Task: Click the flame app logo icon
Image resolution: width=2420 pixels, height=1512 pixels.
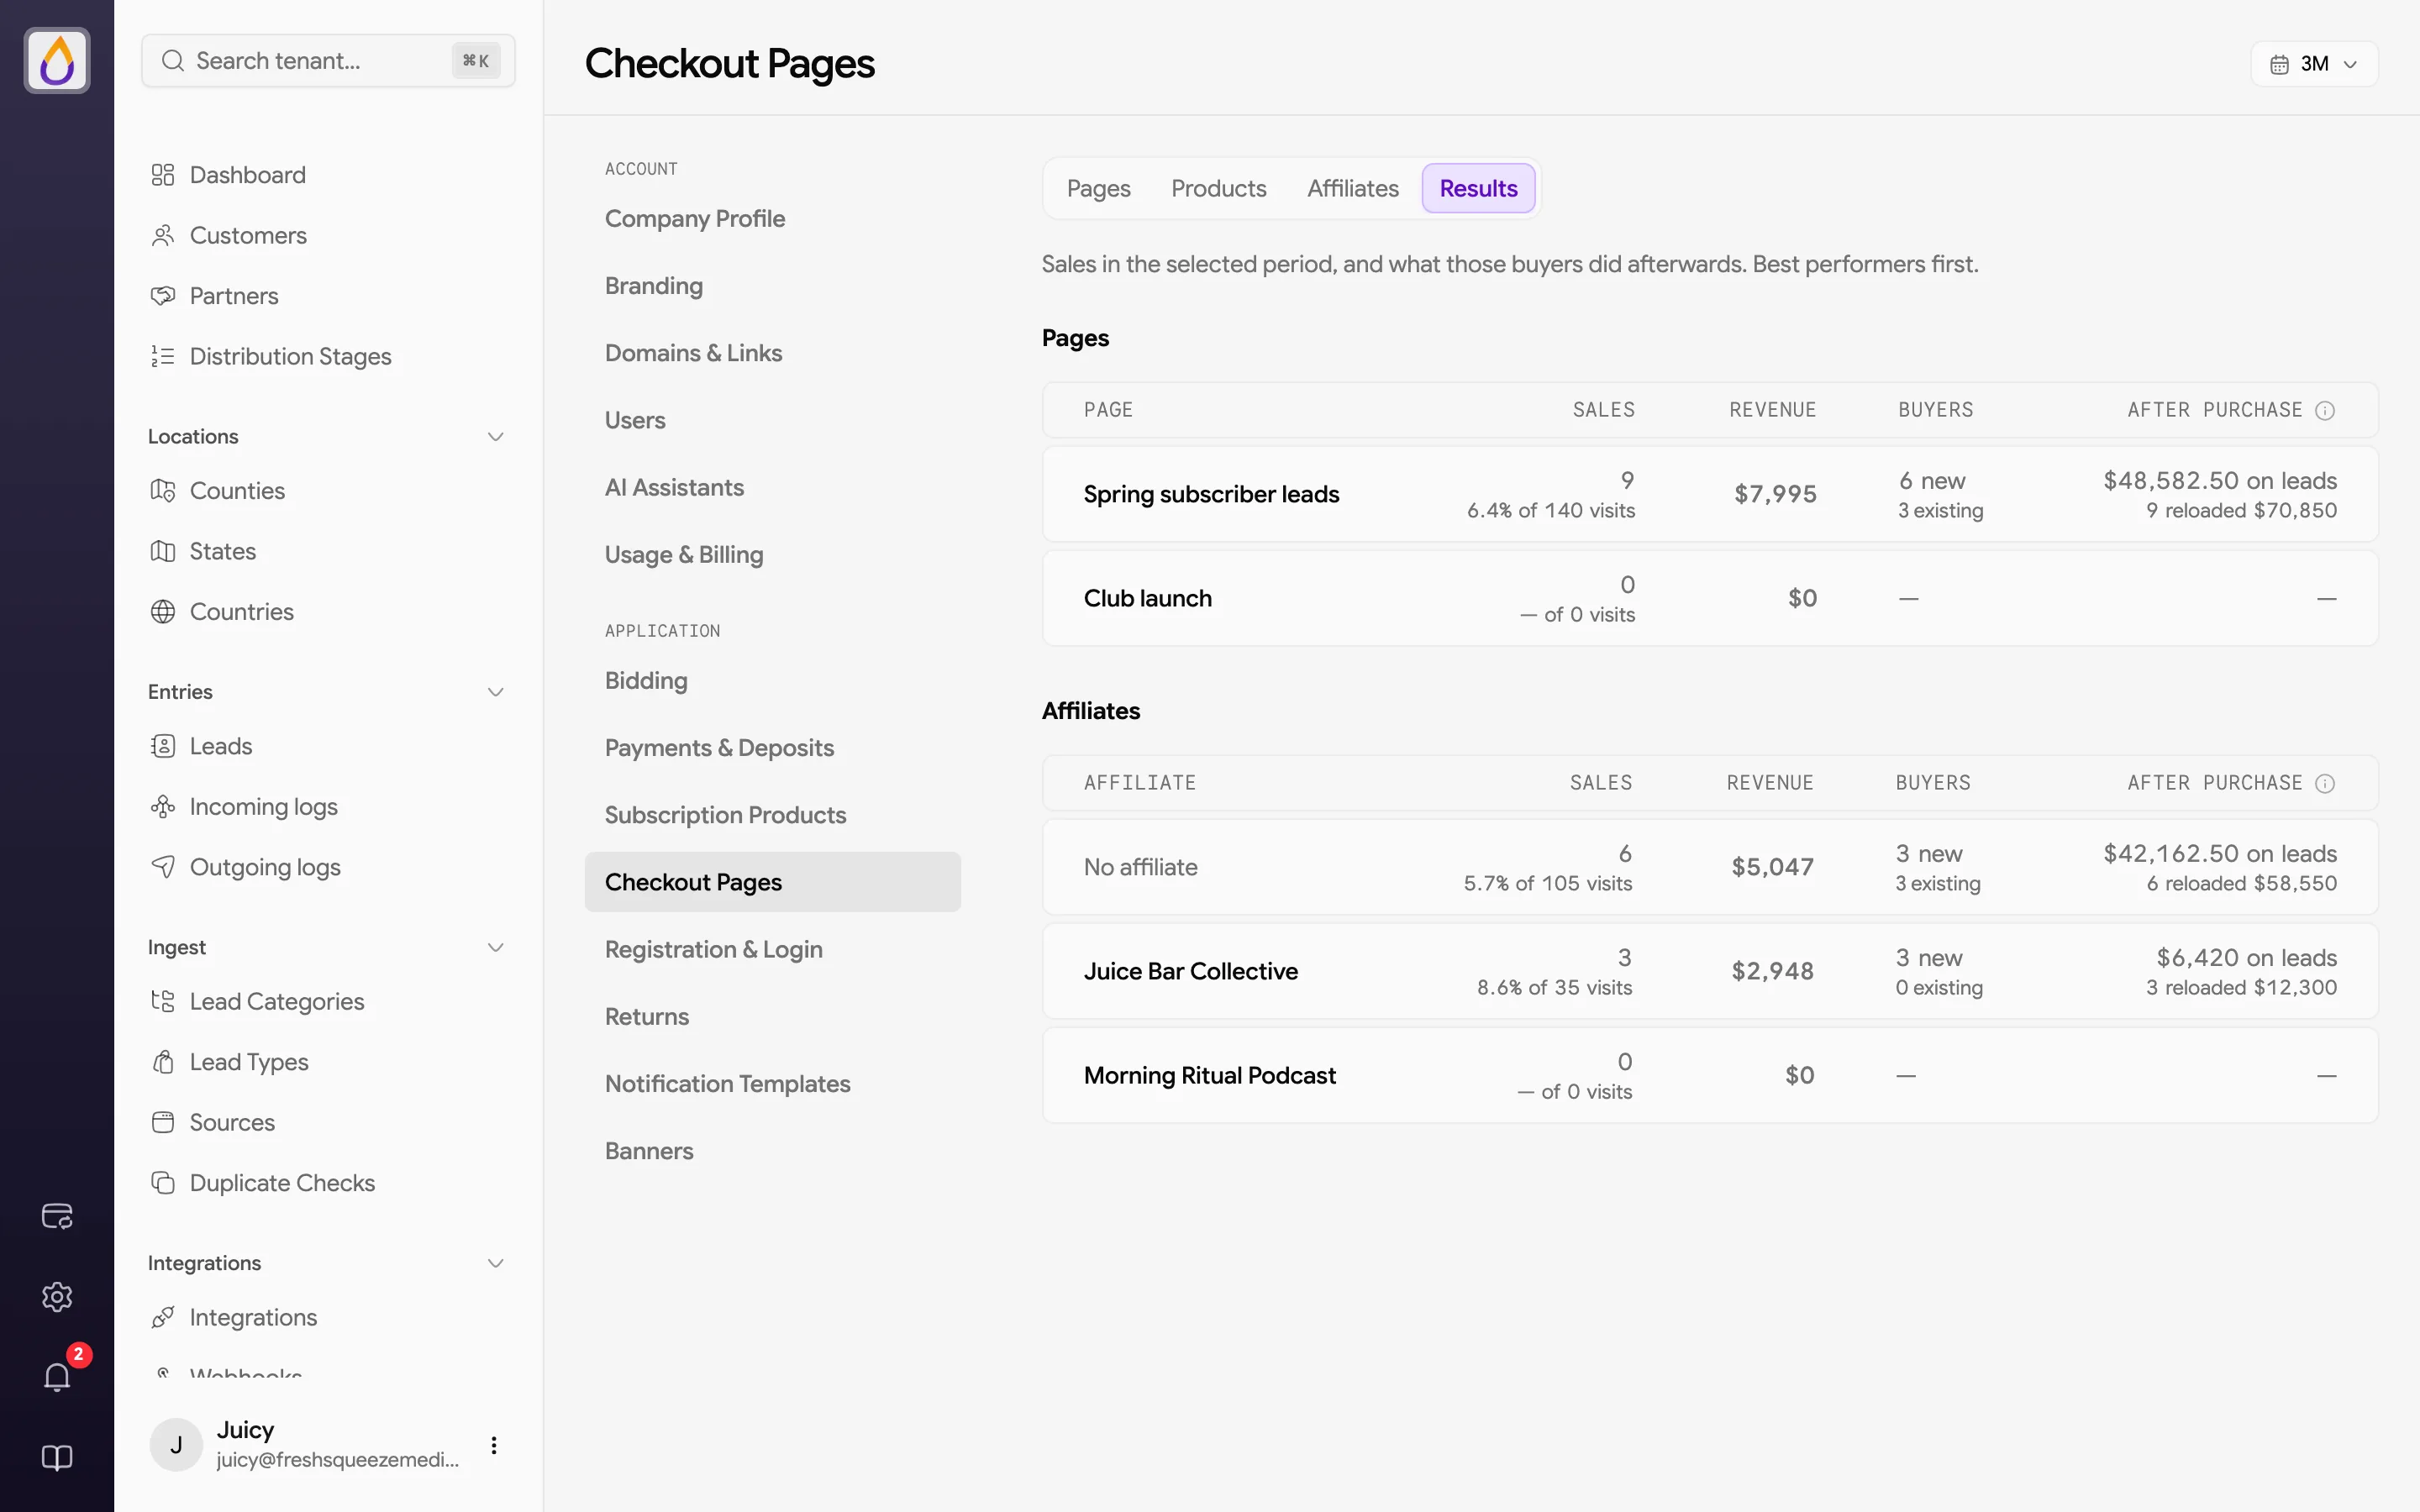Action: click(57, 61)
